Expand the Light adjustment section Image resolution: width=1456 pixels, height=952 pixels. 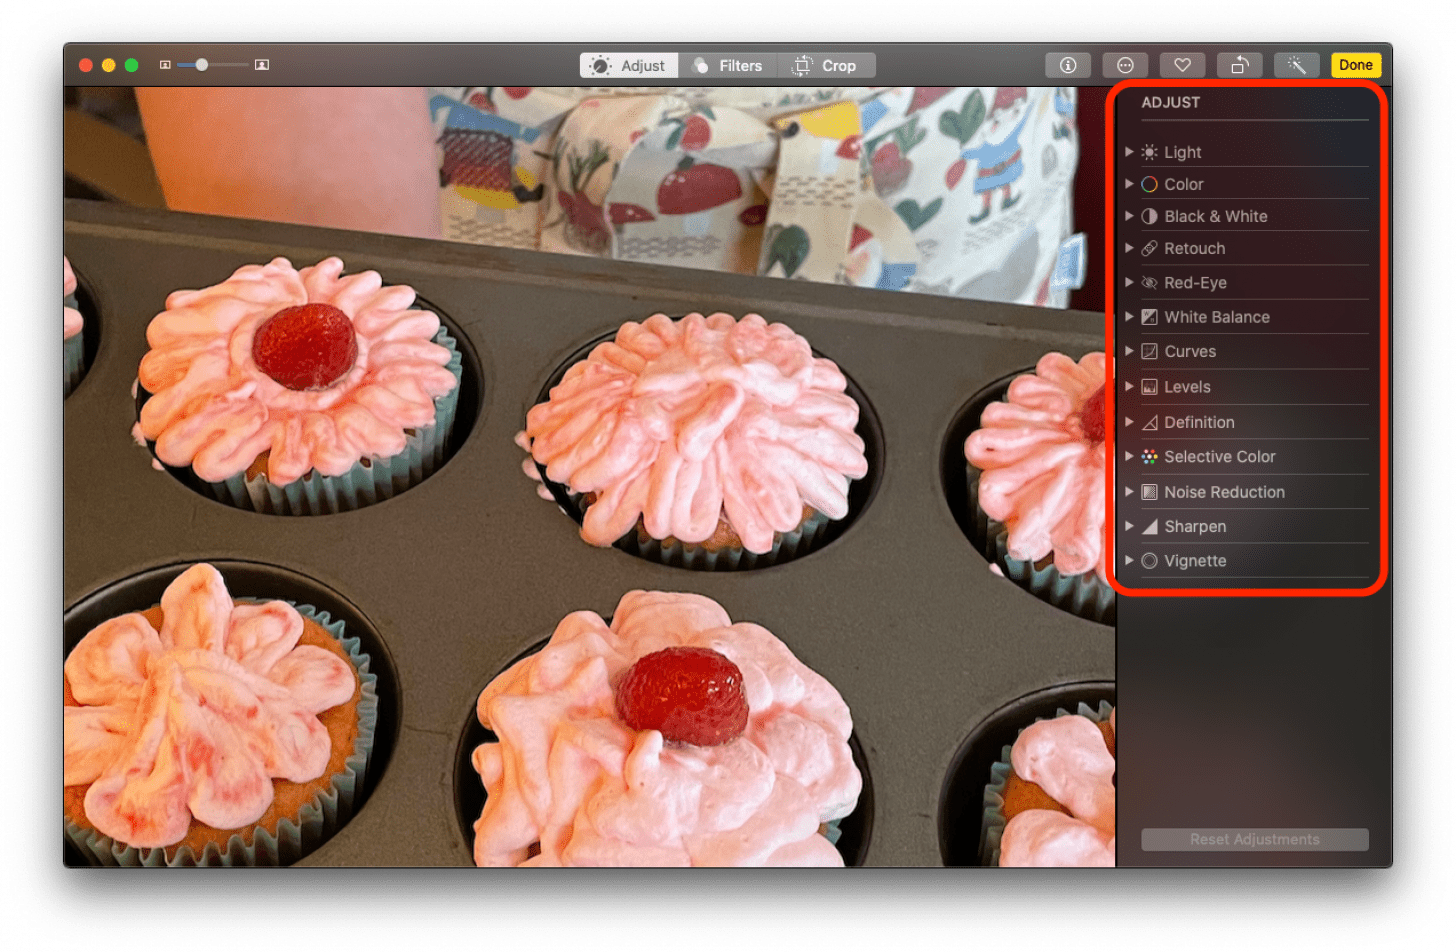[x=1130, y=151]
